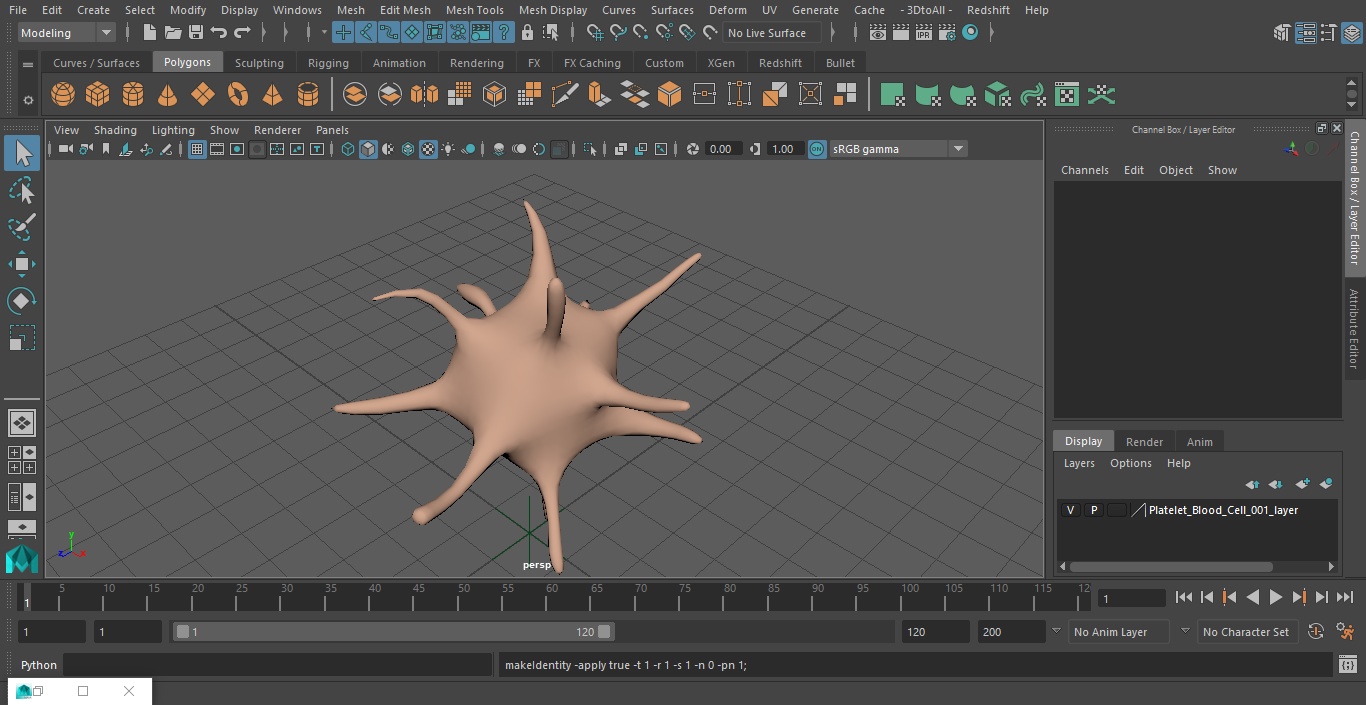Viewport: 1366px width, 705px height.
Task: Click the New Scene file icon
Action: coord(150,33)
